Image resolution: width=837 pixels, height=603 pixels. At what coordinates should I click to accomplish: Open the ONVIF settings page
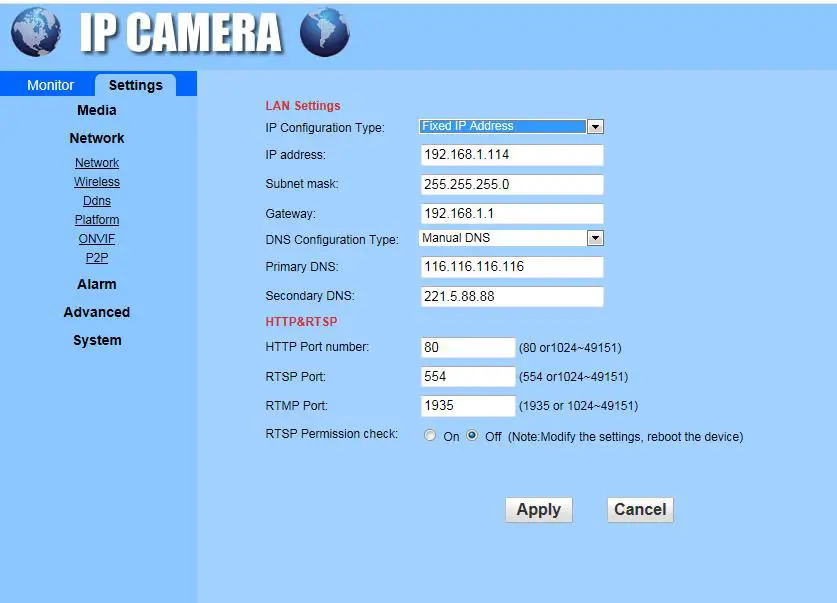(x=96, y=238)
